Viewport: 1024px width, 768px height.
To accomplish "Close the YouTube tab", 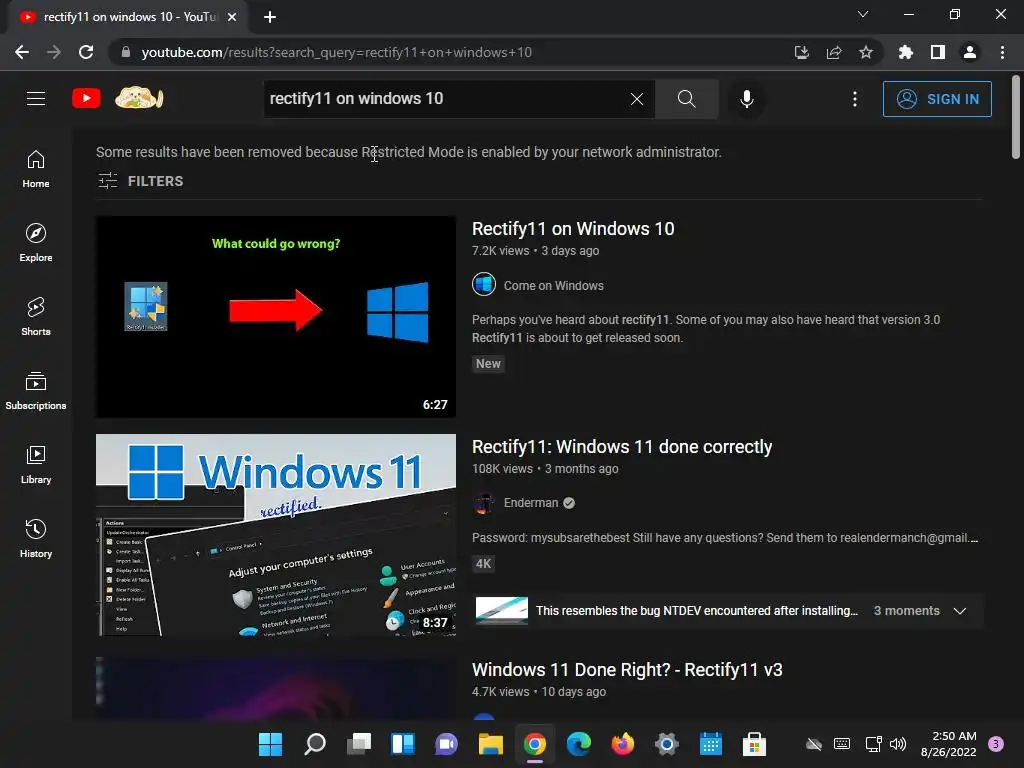I will [x=232, y=17].
